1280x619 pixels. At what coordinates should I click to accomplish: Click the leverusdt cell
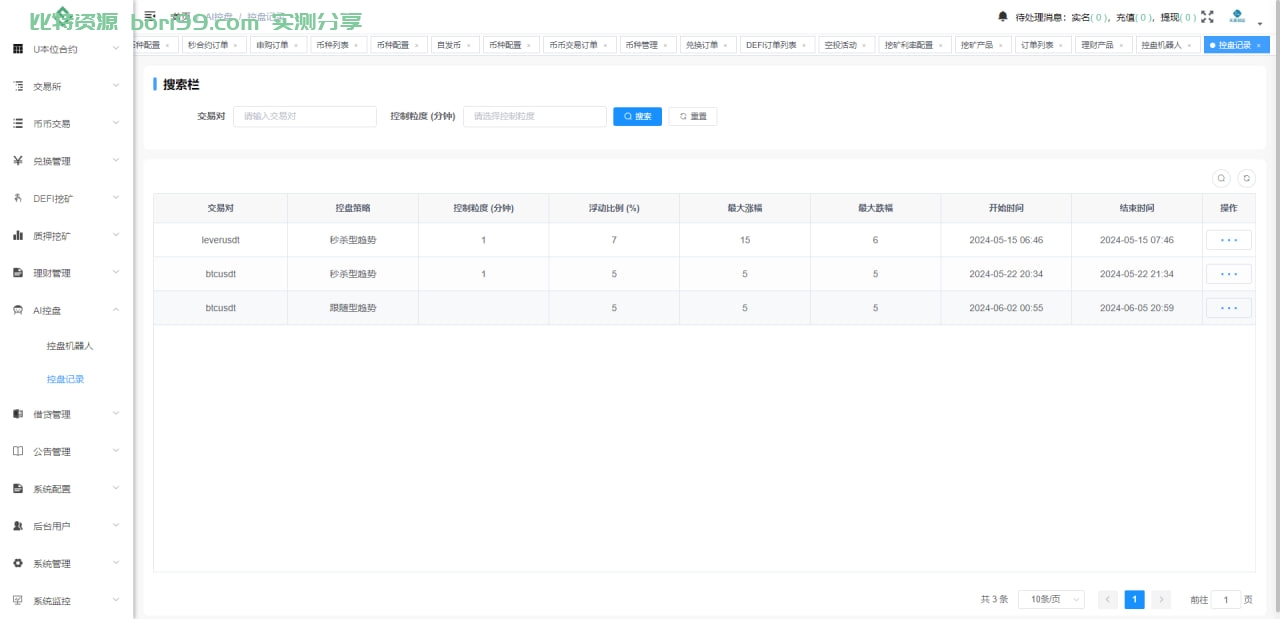click(x=220, y=240)
